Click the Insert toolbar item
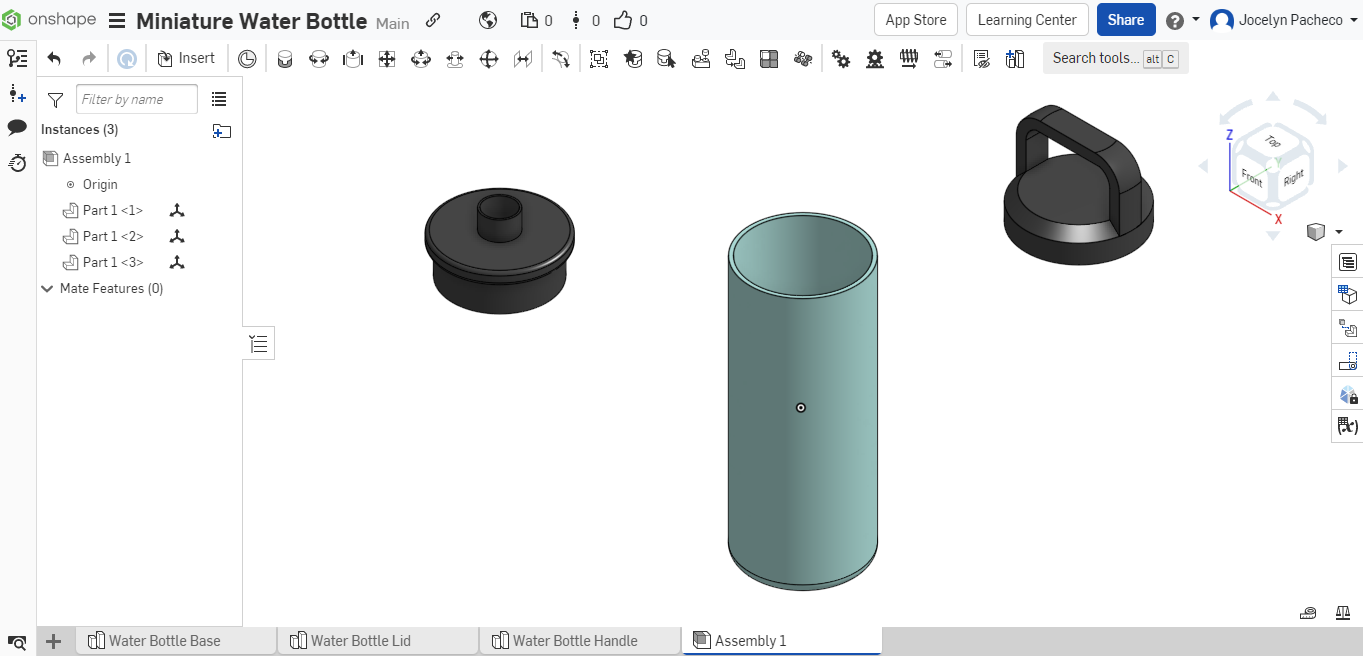The height and width of the screenshot is (656, 1363). coord(186,57)
